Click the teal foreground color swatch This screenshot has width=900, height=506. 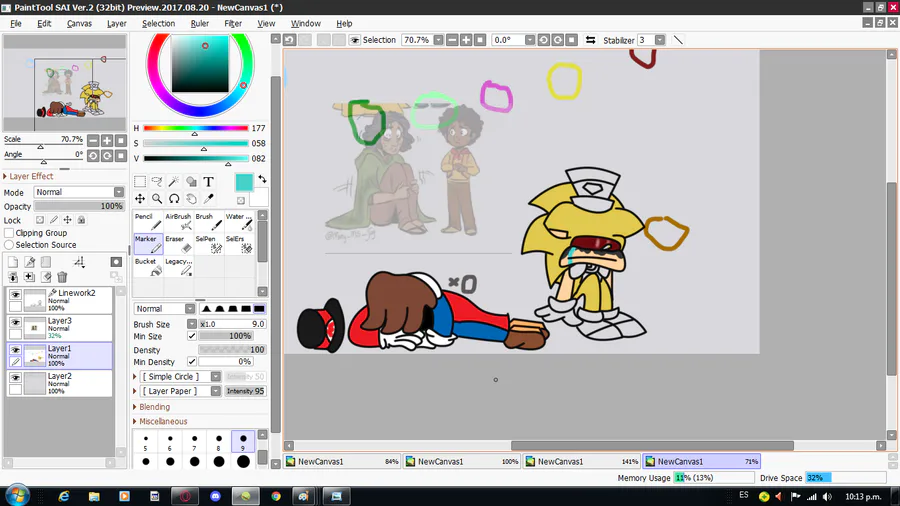[x=244, y=182]
